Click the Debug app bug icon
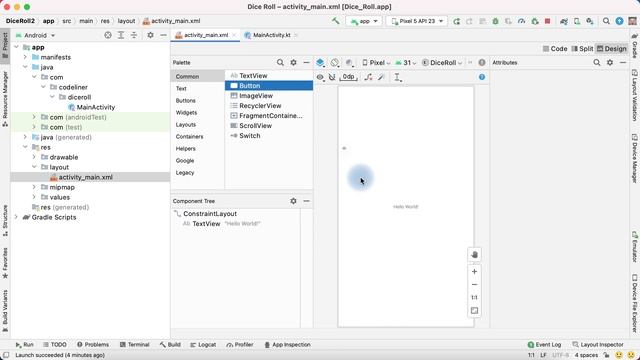This screenshot has width=640, height=360. tap(495, 21)
